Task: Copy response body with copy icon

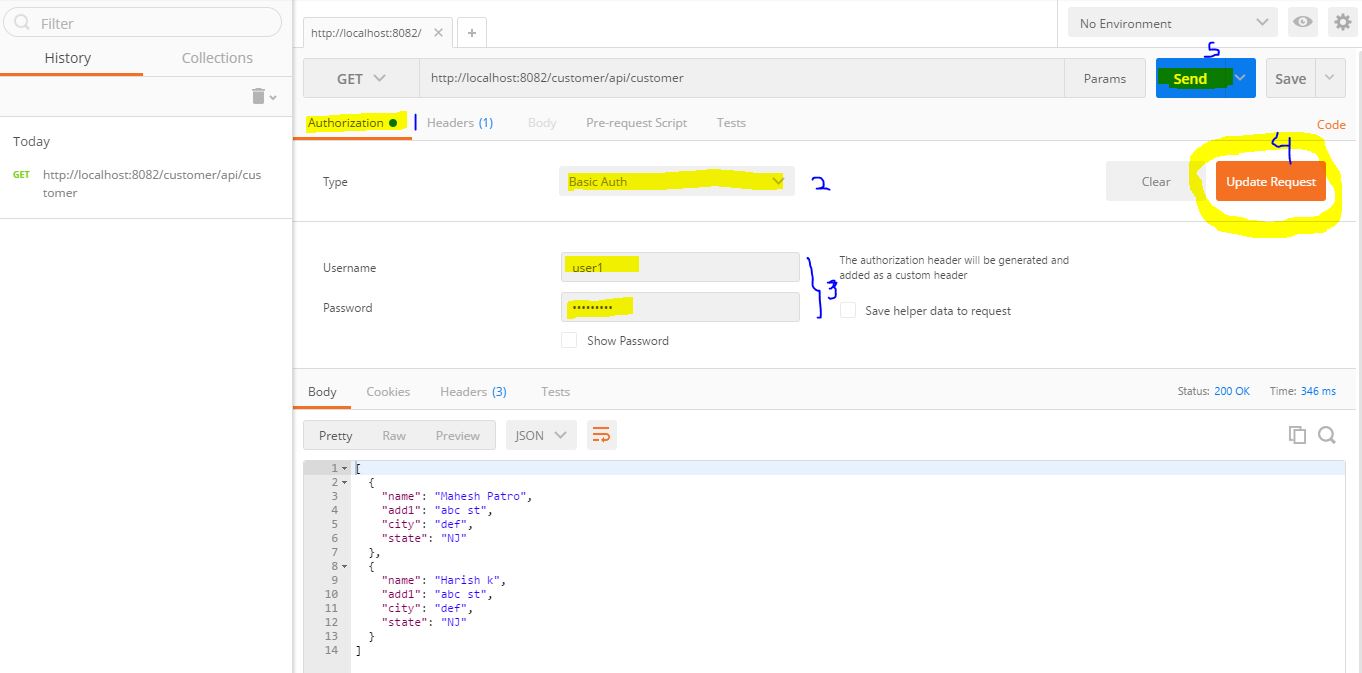Action: (x=1297, y=435)
